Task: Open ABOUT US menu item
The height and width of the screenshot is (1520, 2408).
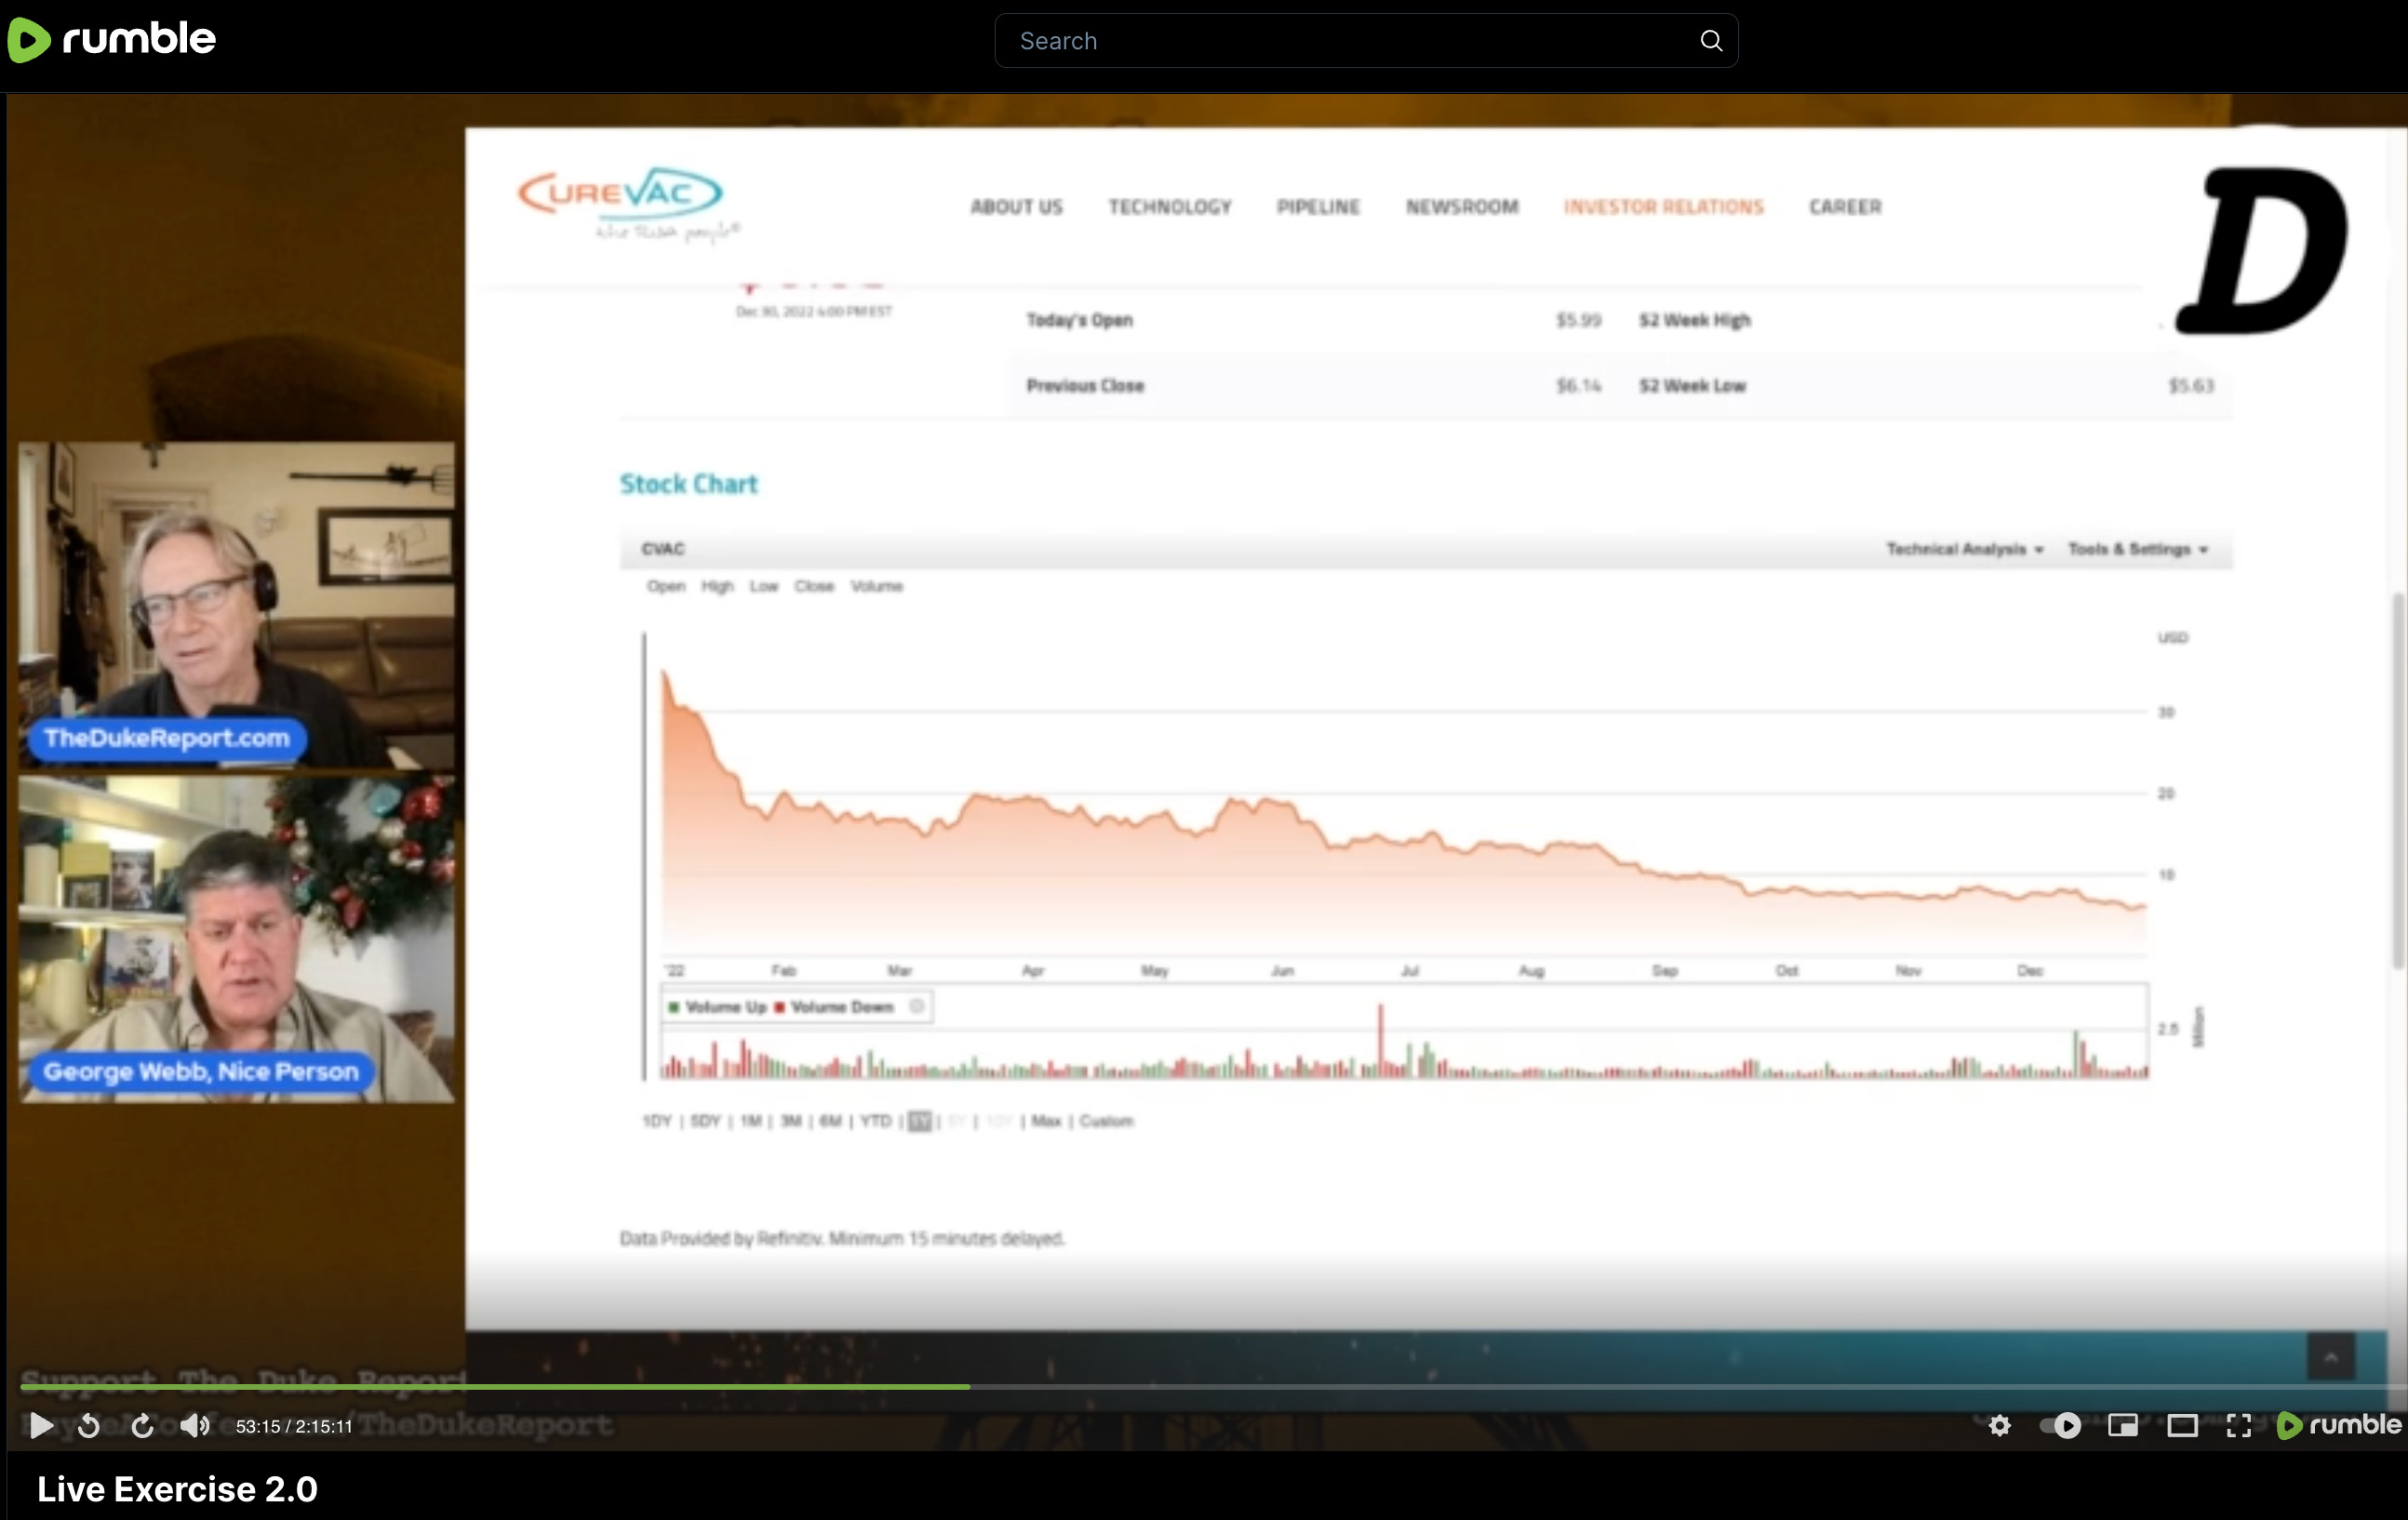Action: click(x=1016, y=207)
